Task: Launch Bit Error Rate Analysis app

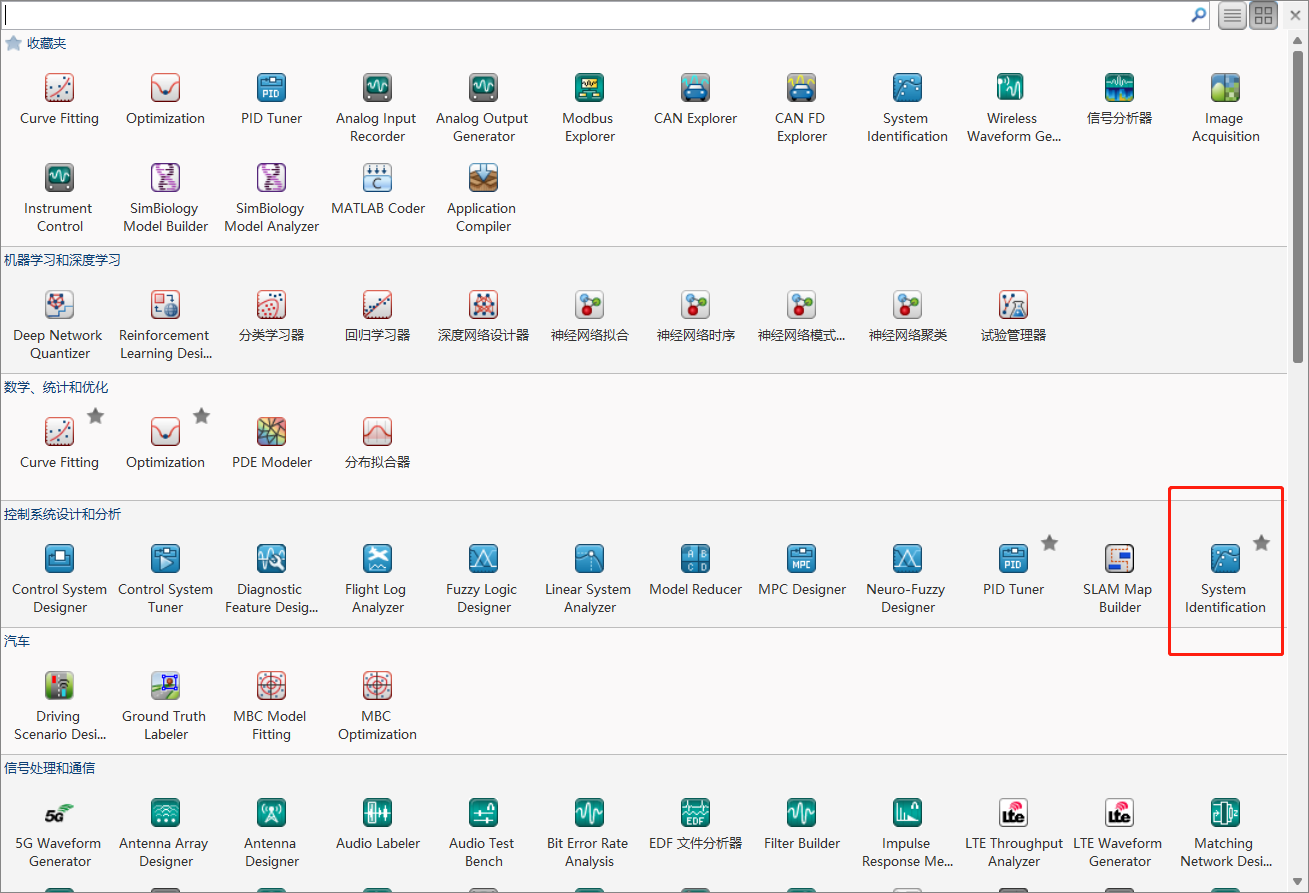Action: click(x=590, y=834)
